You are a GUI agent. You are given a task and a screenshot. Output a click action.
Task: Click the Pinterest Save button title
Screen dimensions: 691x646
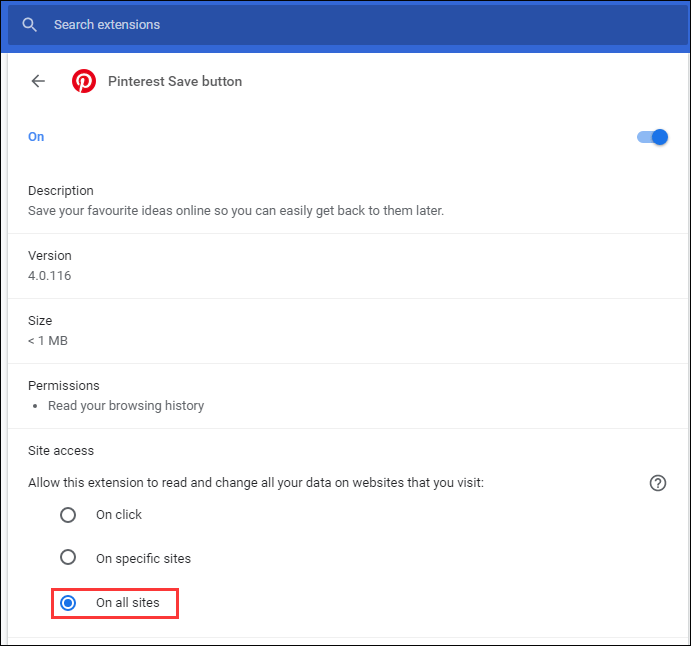[x=175, y=81]
